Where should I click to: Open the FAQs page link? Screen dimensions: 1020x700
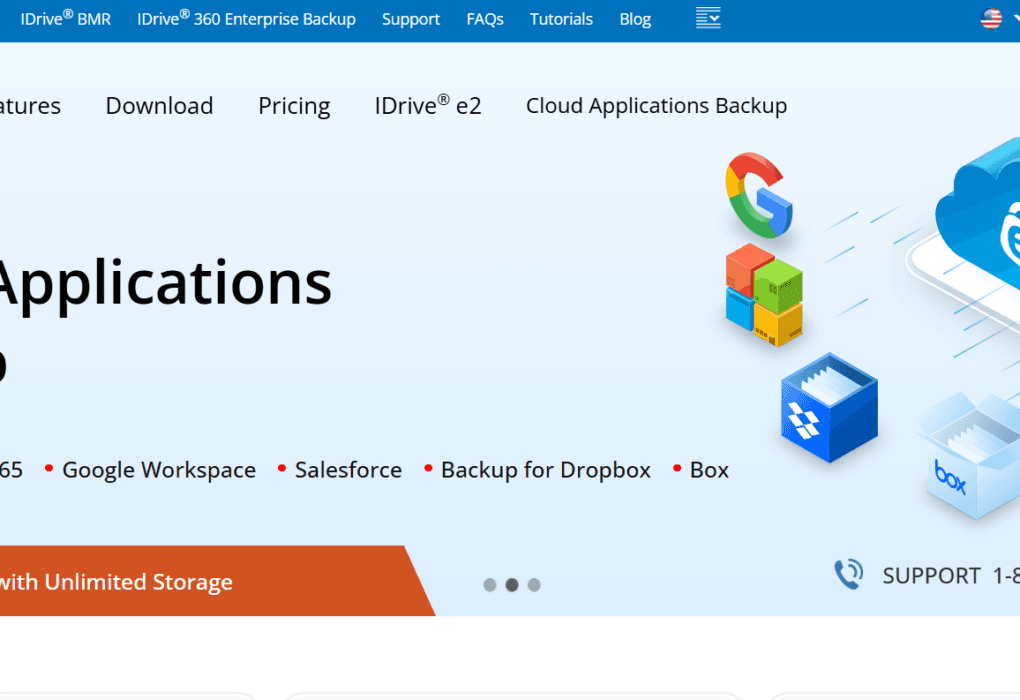click(485, 19)
